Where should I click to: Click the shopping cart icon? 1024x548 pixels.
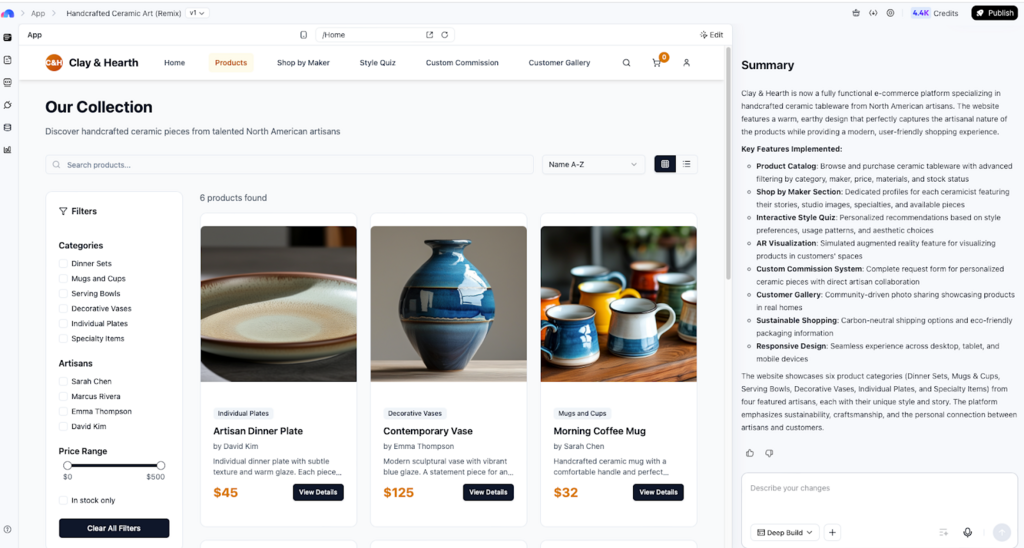[x=657, y=63]
